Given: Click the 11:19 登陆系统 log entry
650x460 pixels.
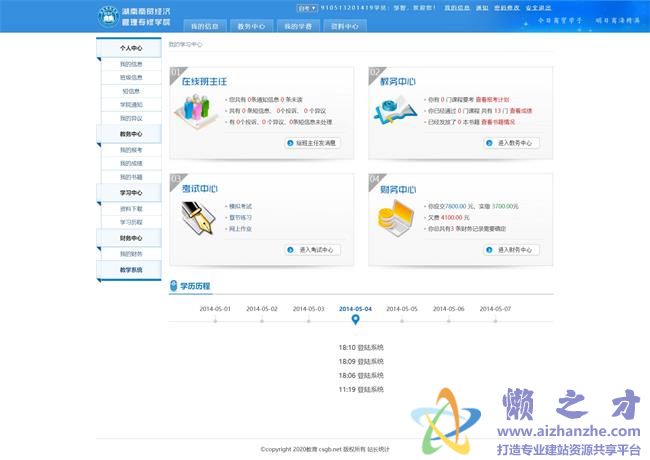Looking at the screenshot, I should [361, 390].
